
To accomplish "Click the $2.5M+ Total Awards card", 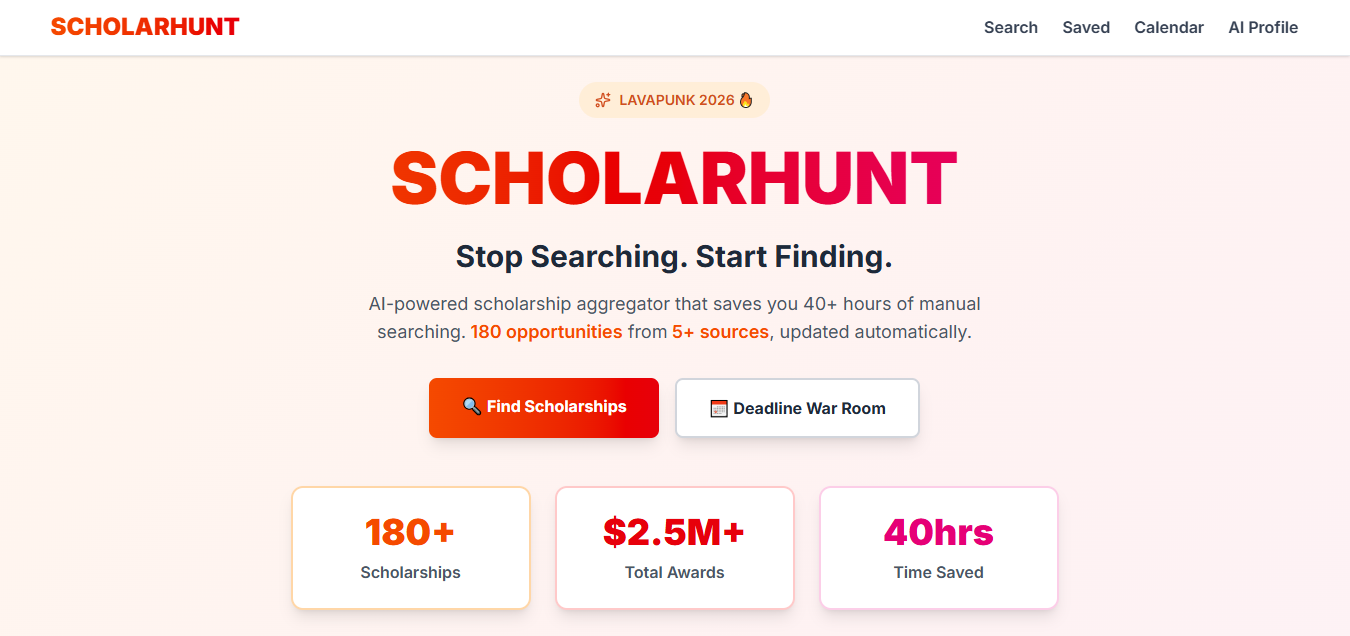I will (x=675, y=548).
